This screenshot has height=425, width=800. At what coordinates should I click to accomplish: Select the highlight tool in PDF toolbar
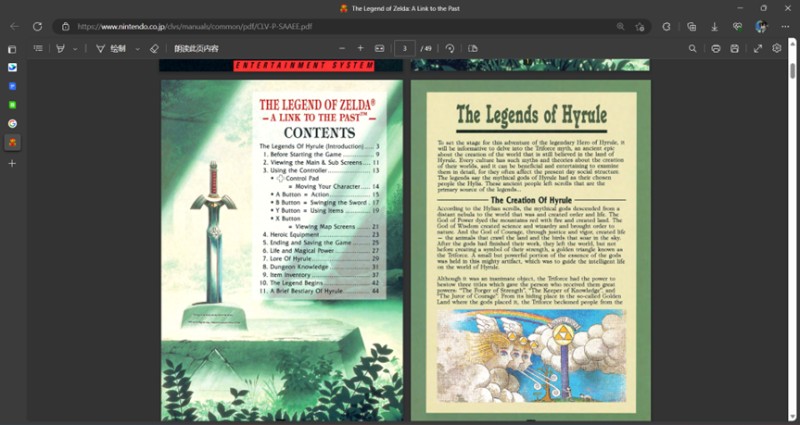click(61, 48)
